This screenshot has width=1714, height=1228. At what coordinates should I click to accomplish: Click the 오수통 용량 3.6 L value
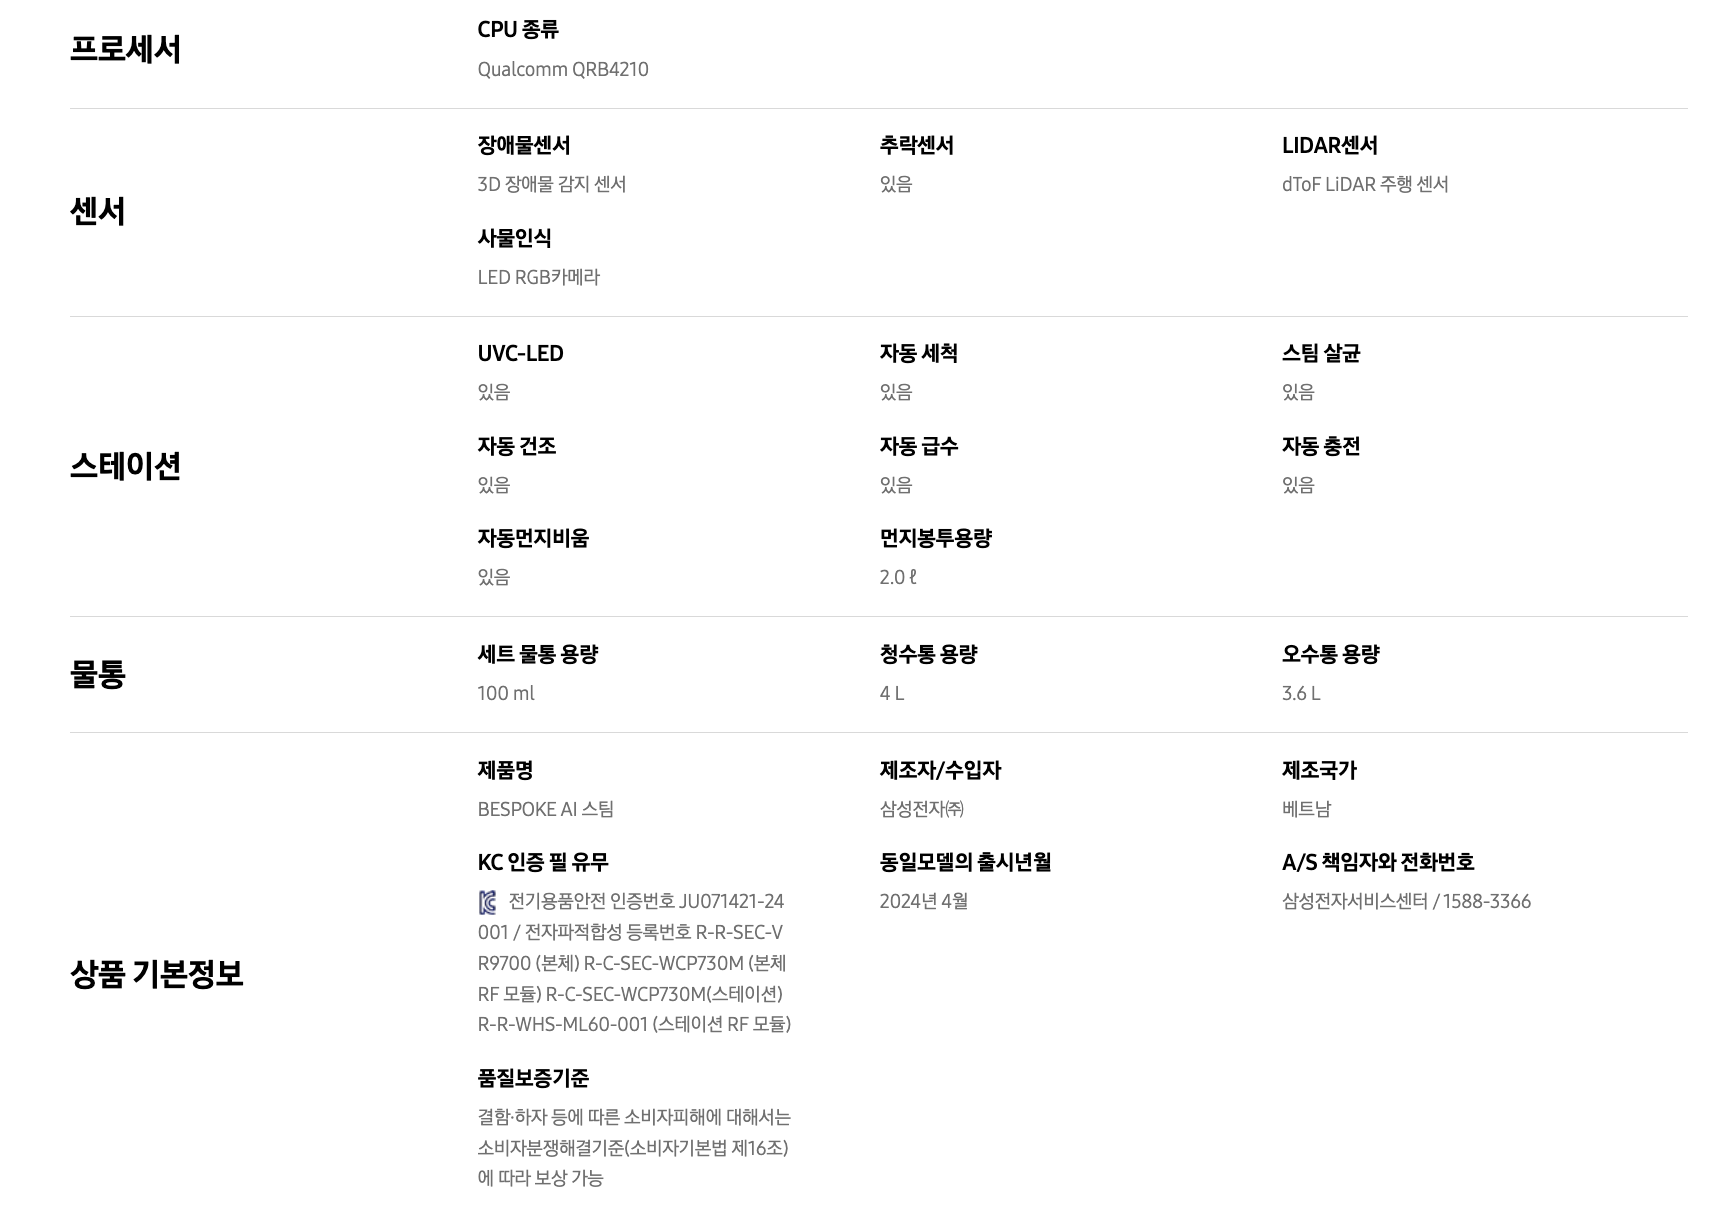point(1300,693)
